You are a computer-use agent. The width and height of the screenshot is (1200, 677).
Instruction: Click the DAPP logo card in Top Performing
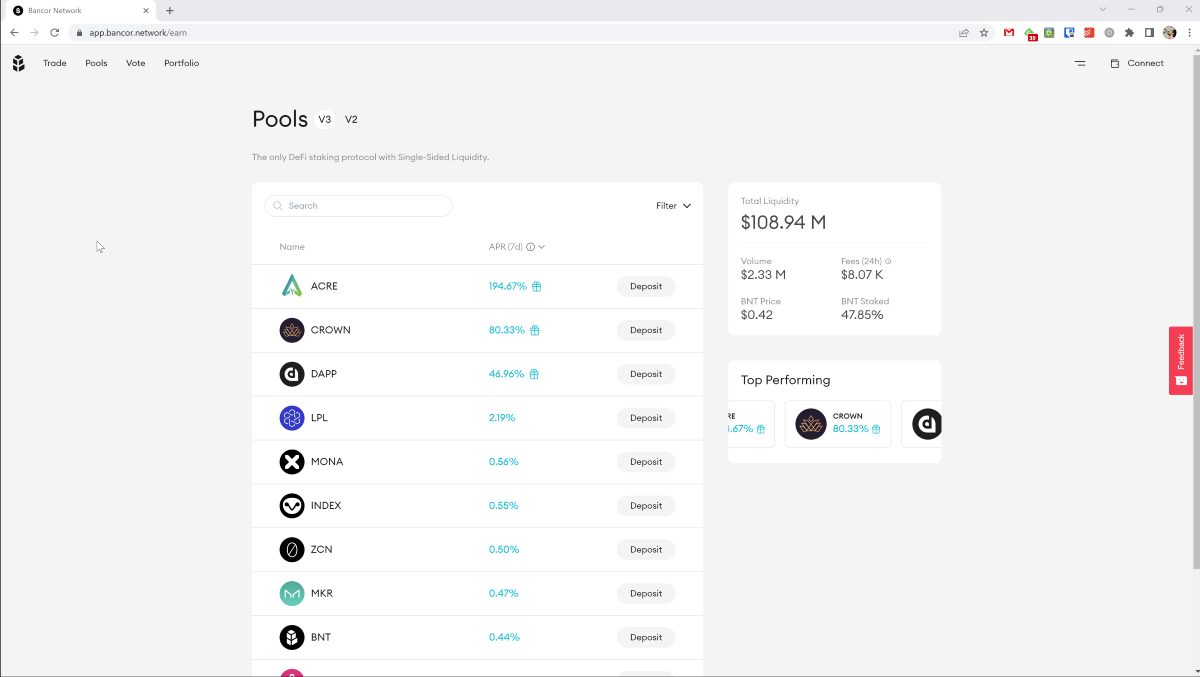[921, 424]
